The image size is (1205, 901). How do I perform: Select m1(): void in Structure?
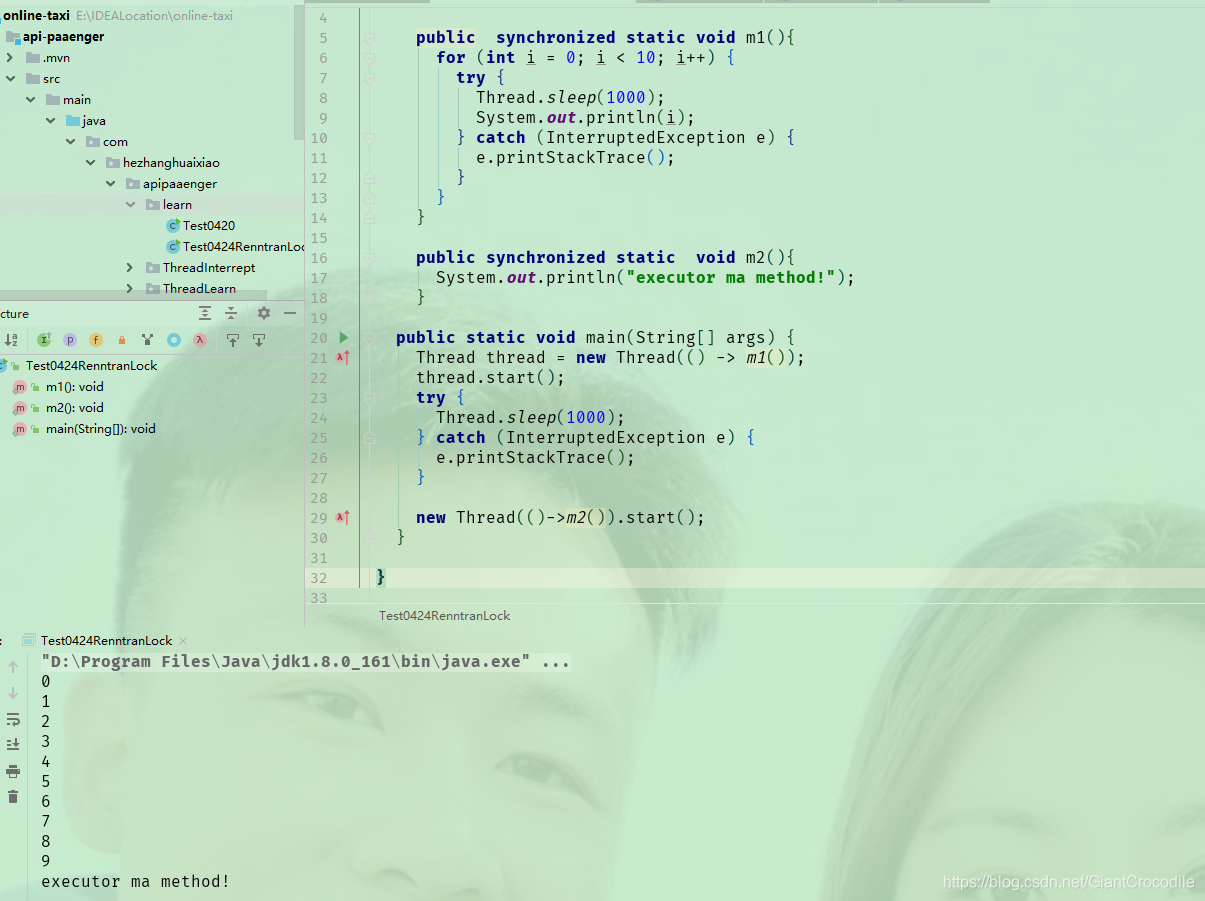[74, 387]
